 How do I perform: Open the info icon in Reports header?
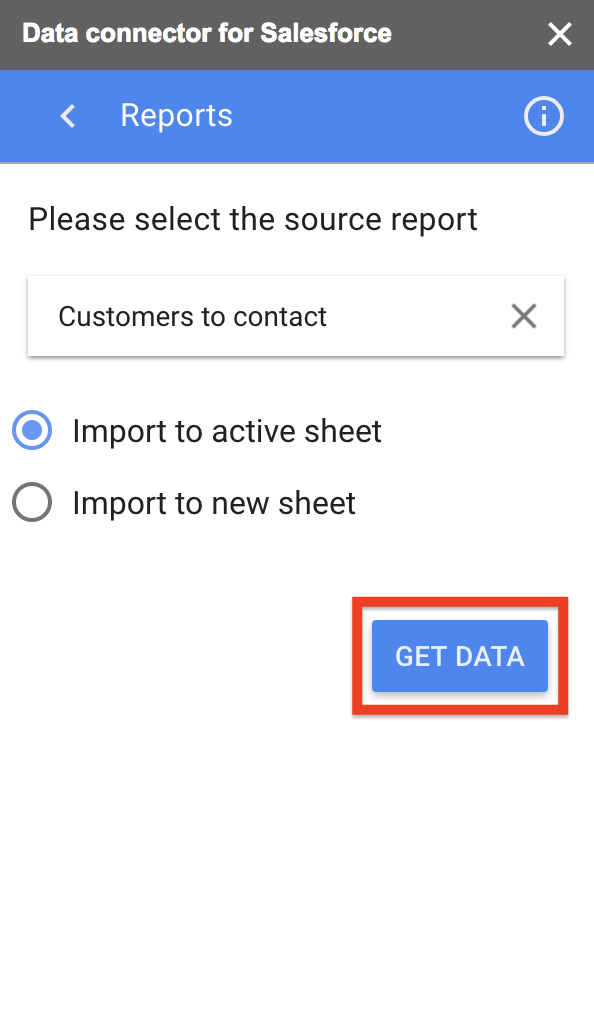543,117
